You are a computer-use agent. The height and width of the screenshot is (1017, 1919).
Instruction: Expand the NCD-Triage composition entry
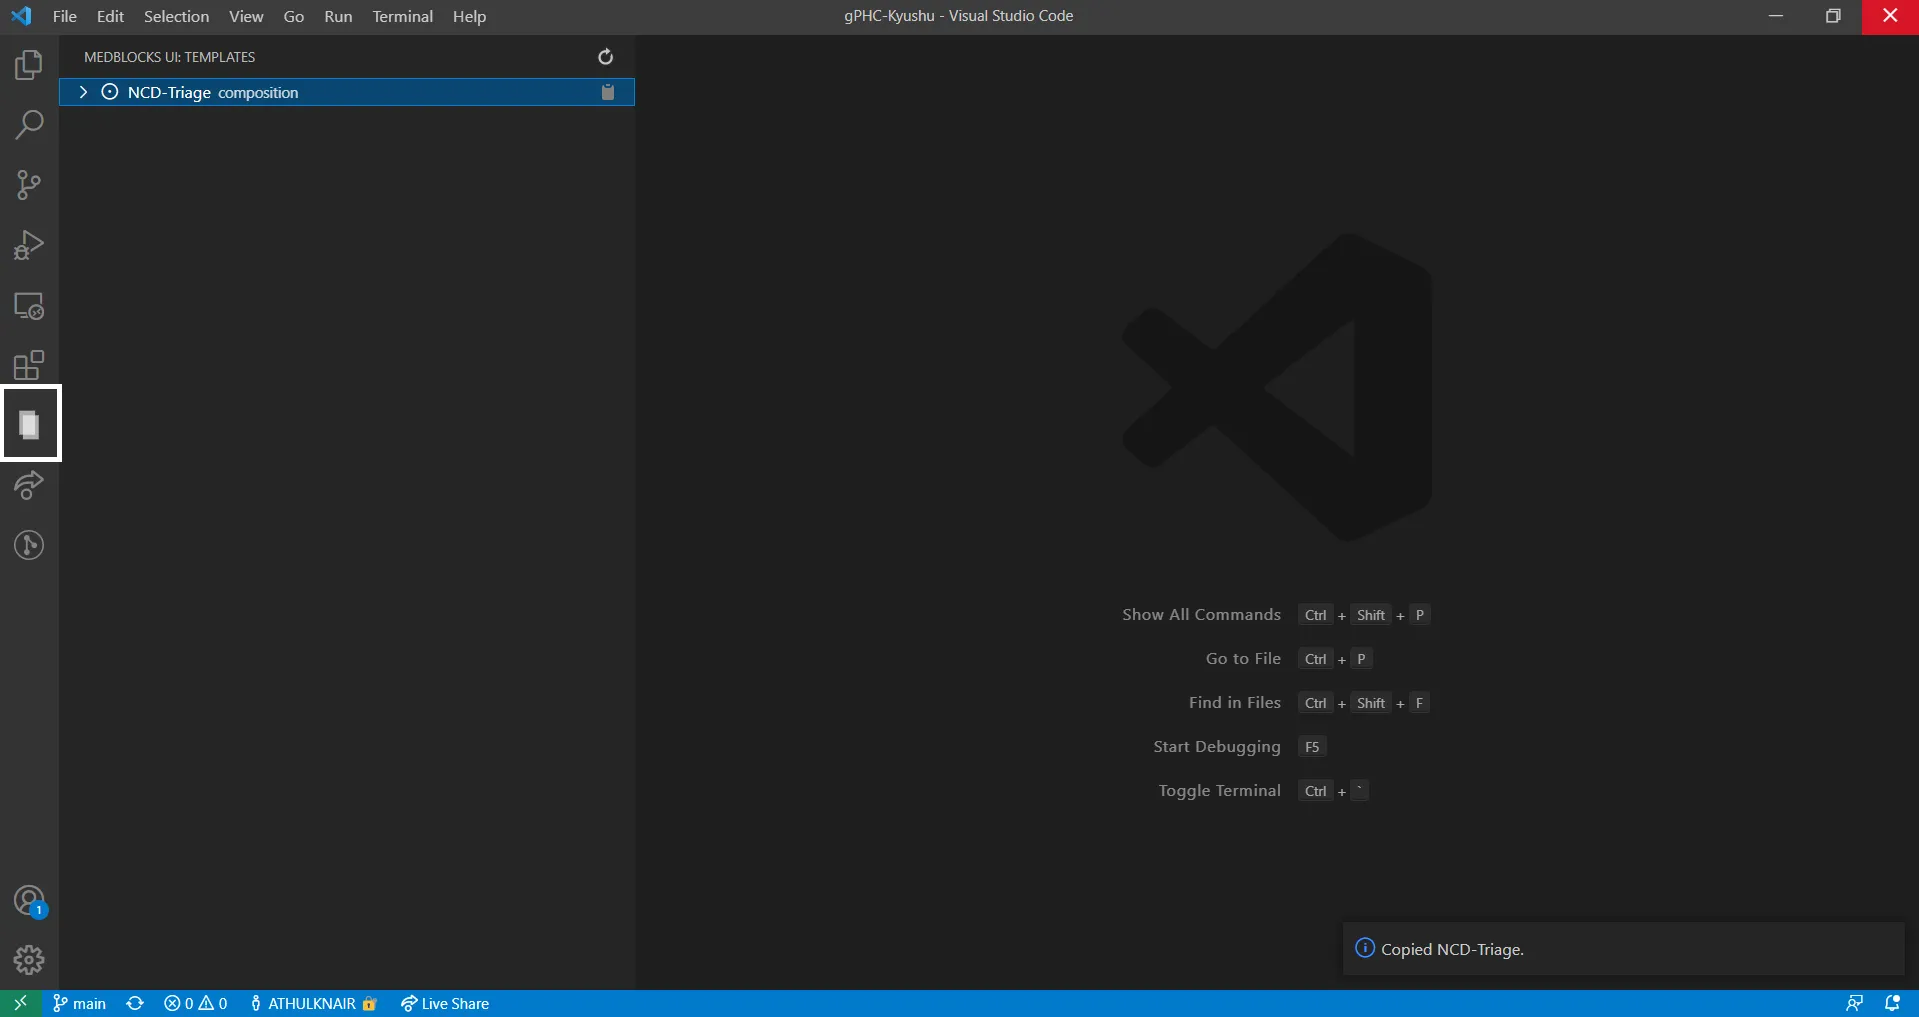coord(83,91)
